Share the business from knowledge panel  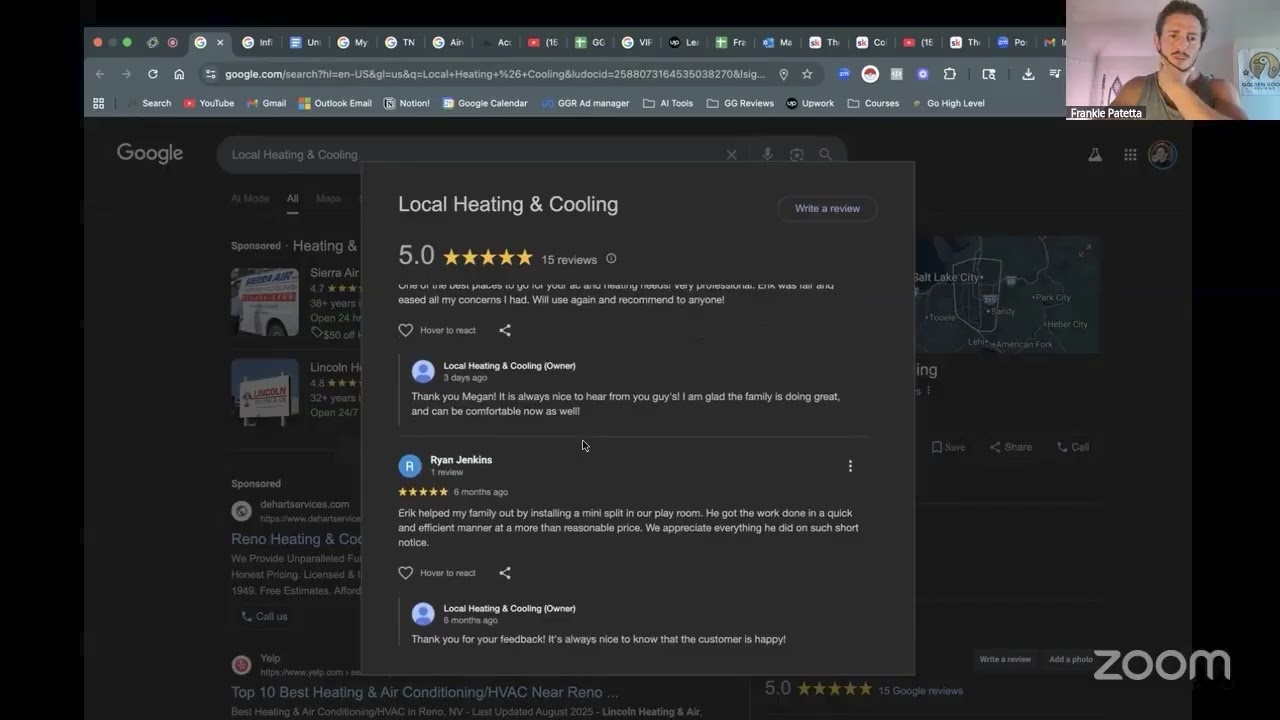(1010, 447)
